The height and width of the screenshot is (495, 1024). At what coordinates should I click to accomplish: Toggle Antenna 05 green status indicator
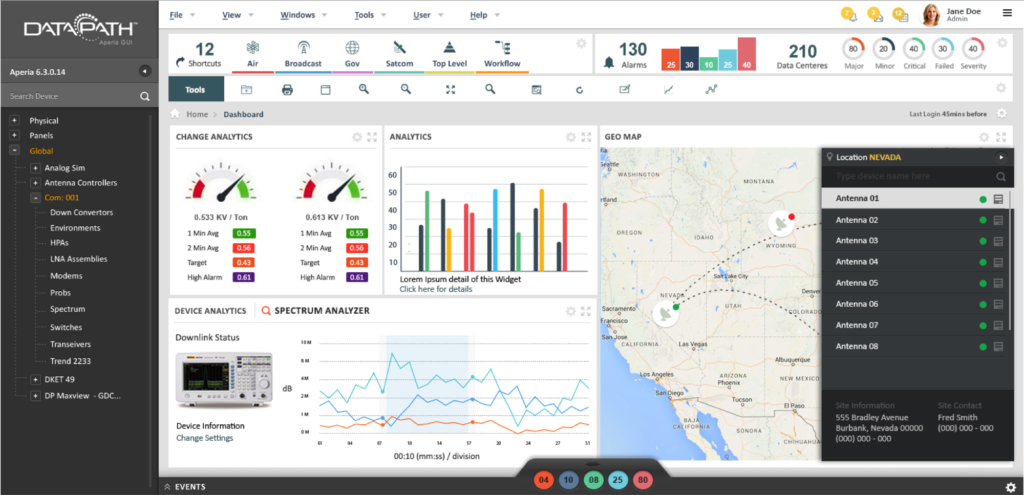(x=983, y=283)
